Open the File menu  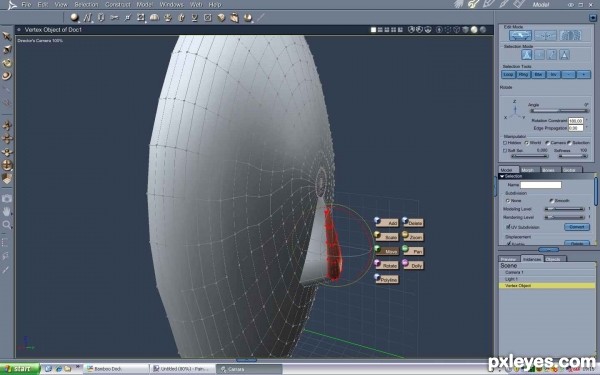tap(26, 5)
